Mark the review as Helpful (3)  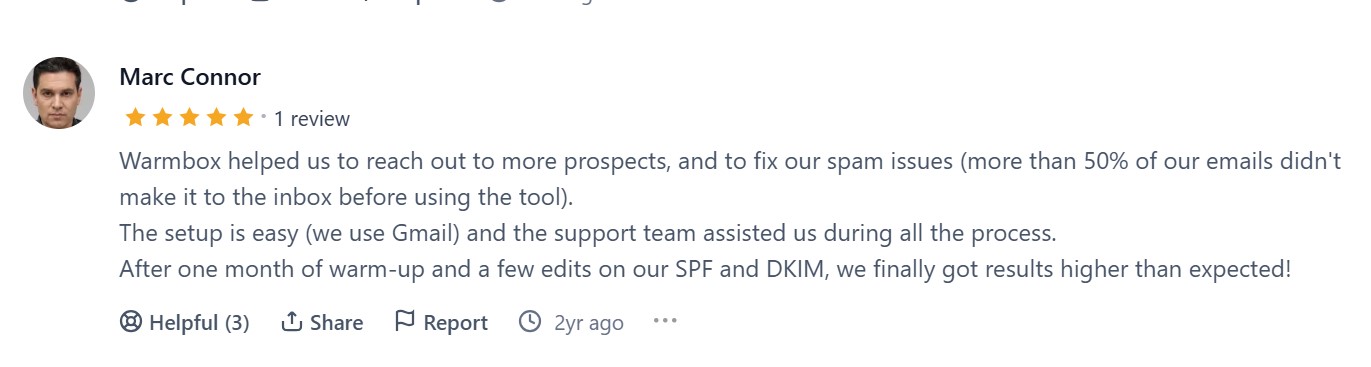[x=185, y=322]
